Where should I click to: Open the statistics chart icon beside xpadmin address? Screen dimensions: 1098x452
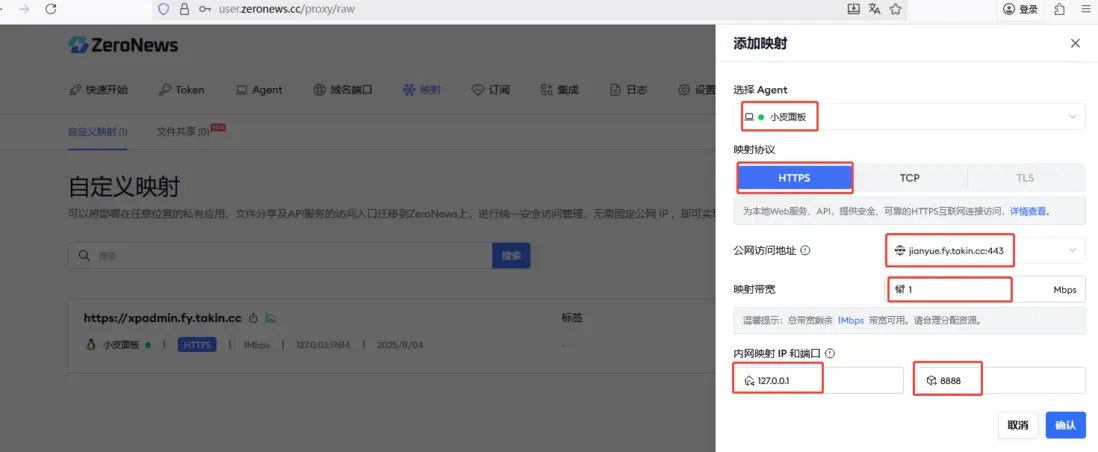(x=270, y=318)
